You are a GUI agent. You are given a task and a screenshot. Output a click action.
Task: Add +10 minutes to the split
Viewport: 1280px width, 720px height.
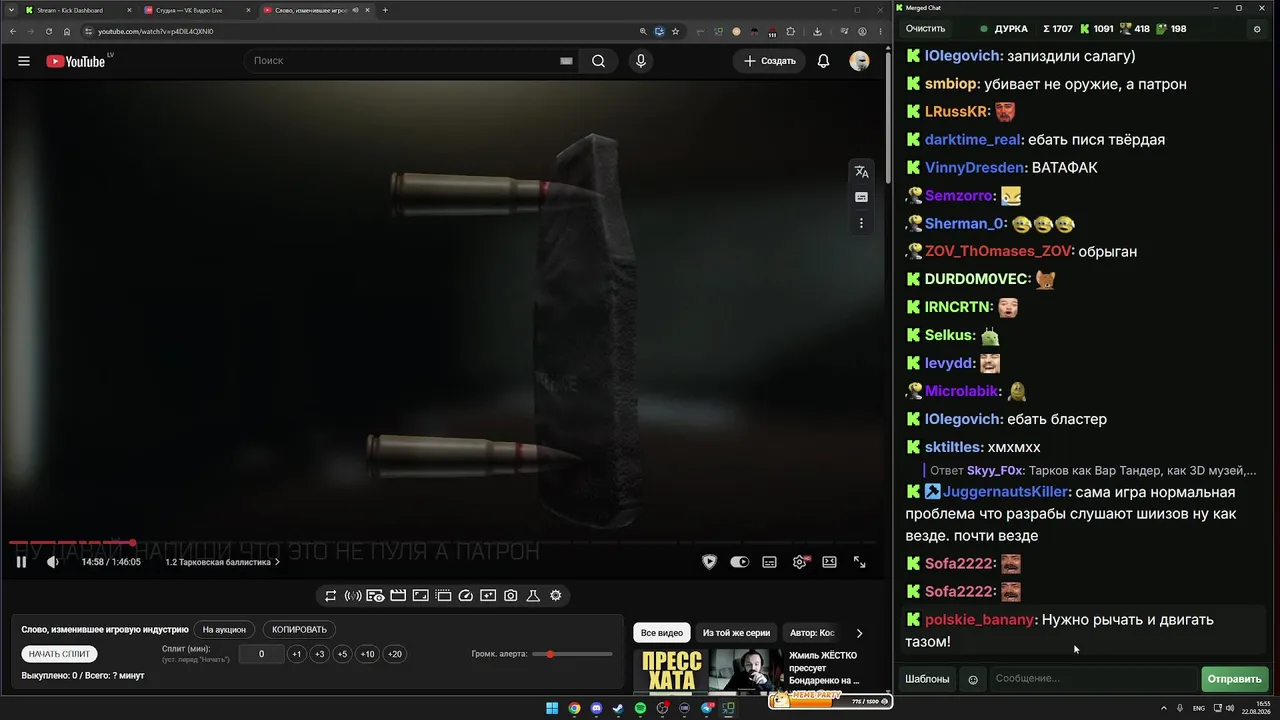click(x=368, y=654)
